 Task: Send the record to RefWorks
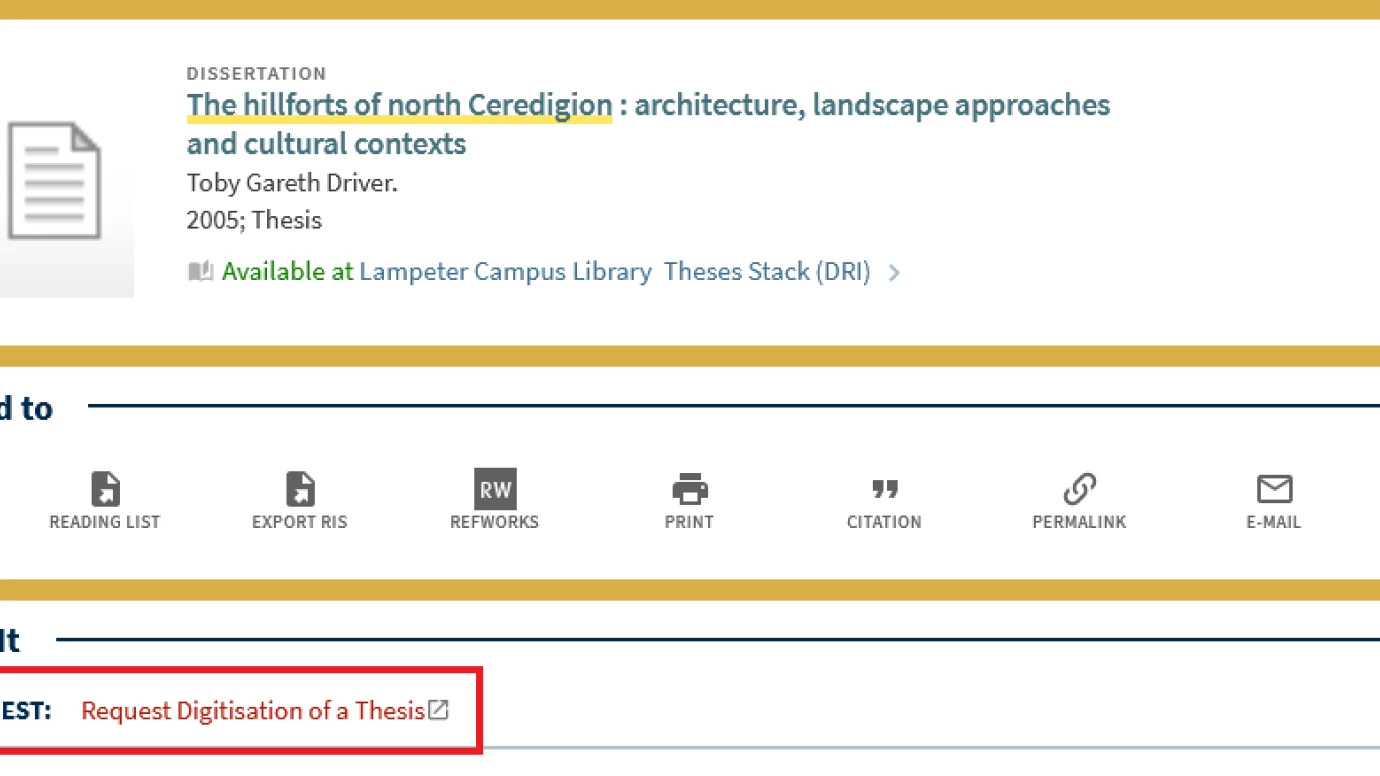pos(494,490)
